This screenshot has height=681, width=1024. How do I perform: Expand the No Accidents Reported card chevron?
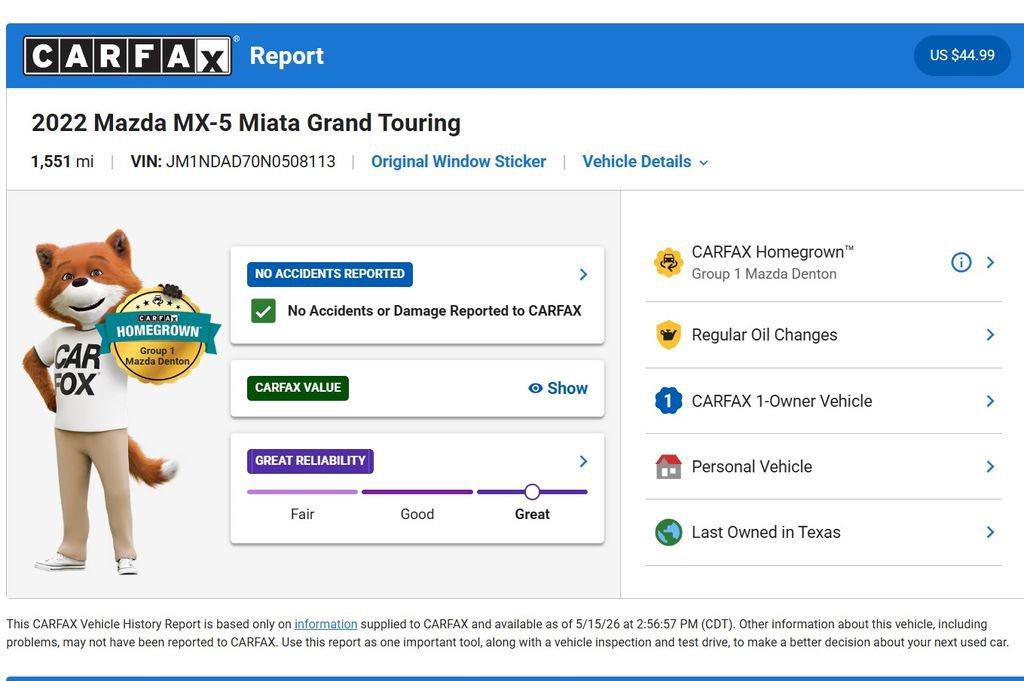pyautogui.click(x=583, y=274)
